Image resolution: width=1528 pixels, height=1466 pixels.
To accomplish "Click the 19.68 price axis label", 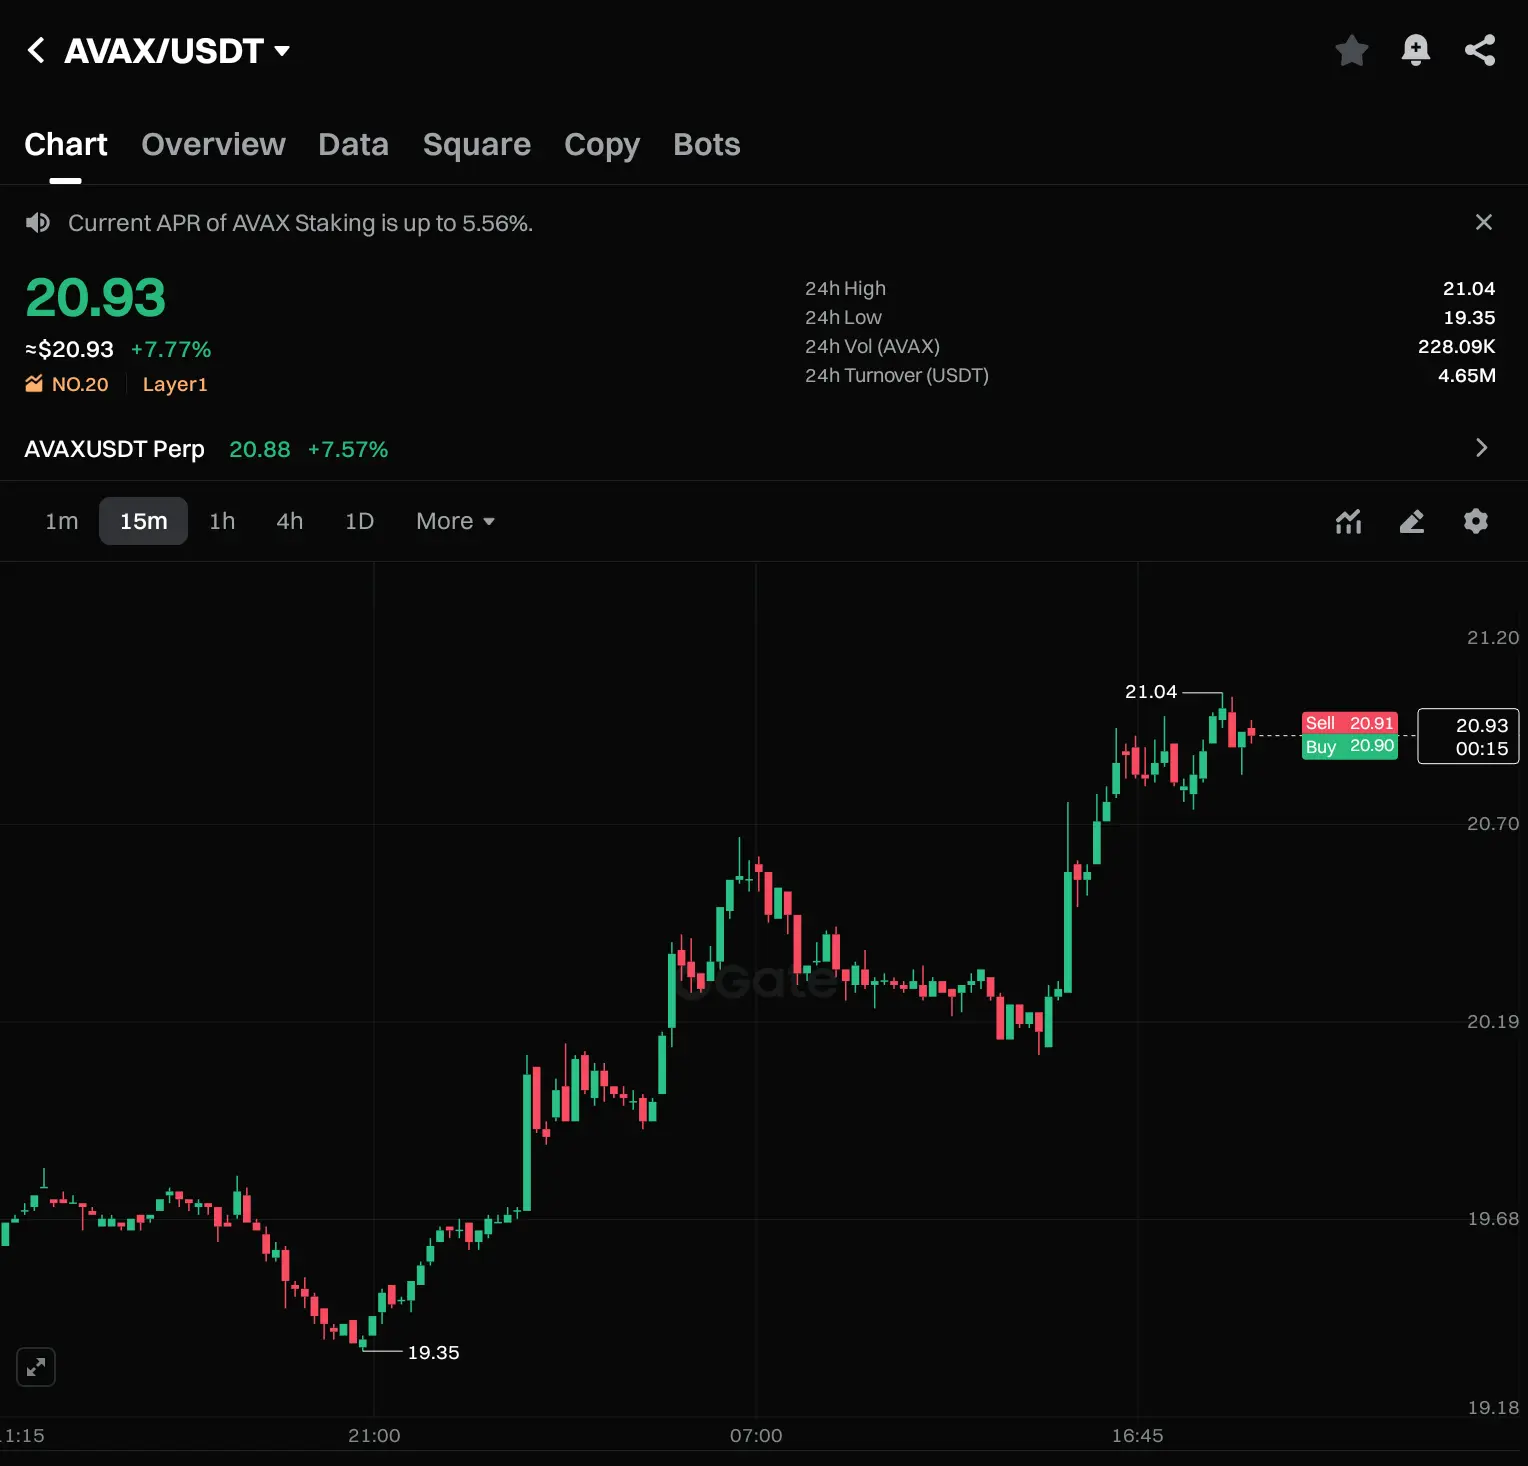I will (1492, 1218).
